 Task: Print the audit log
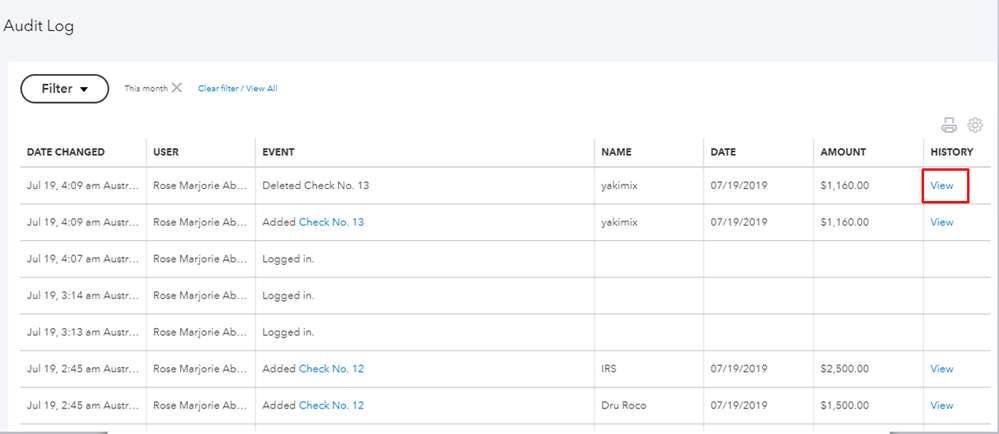click(948, 126)
